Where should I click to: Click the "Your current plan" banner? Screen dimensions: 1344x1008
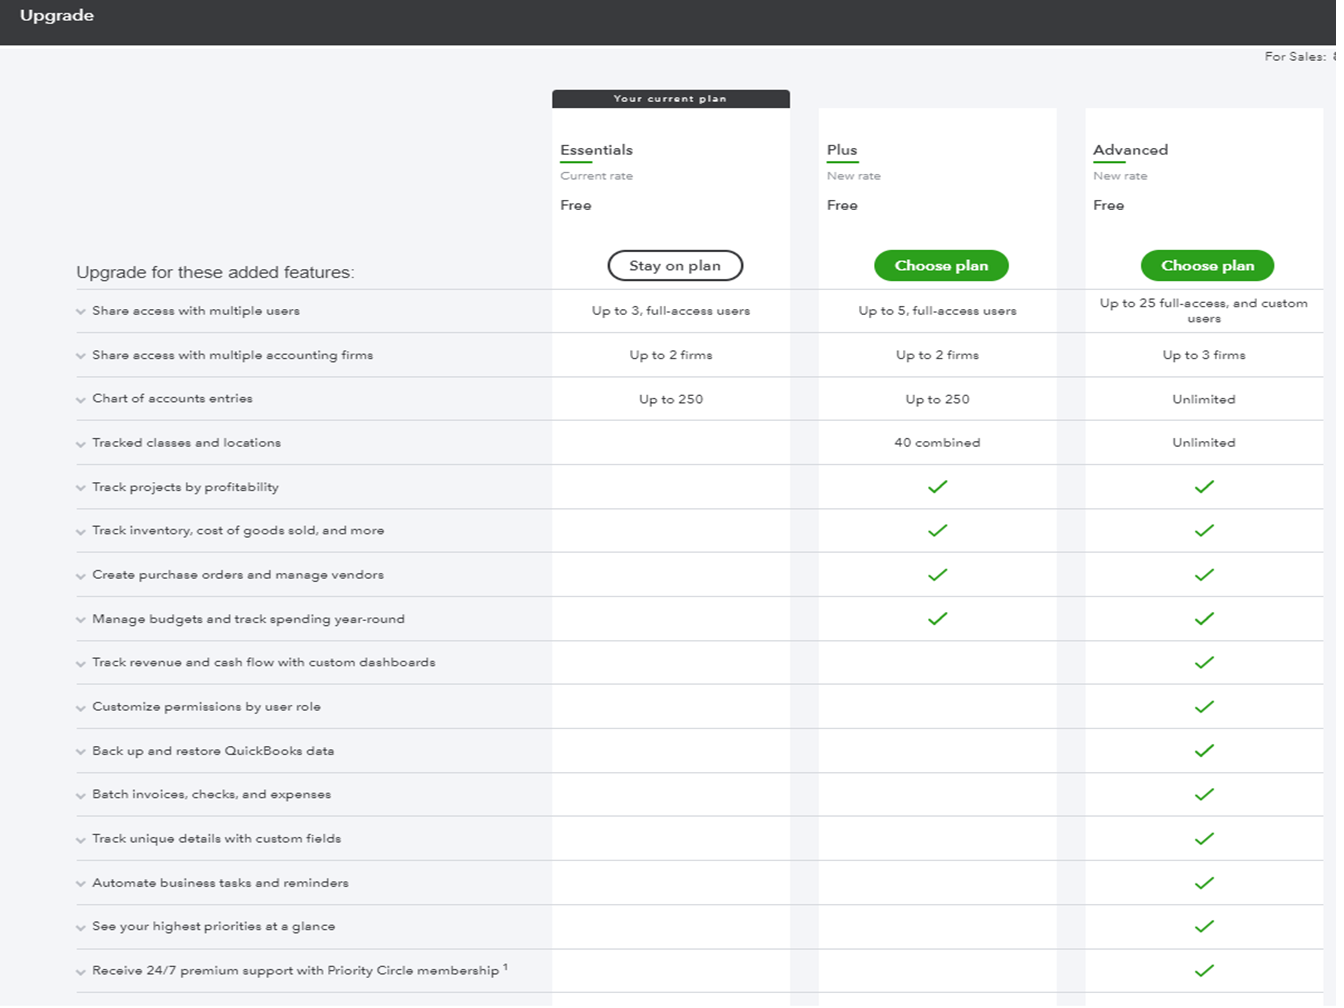point(671,98)
